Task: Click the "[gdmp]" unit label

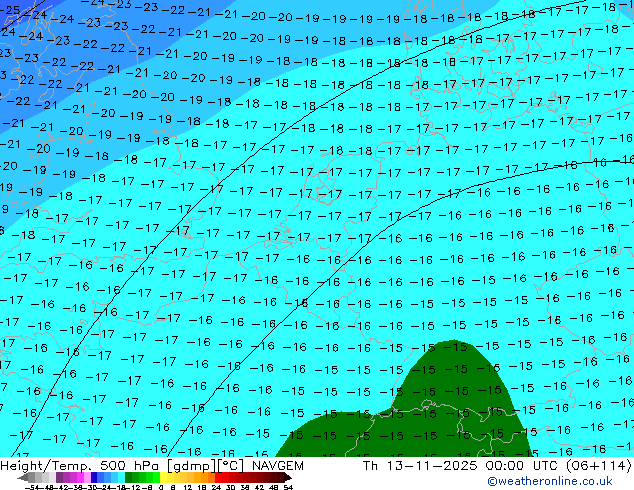Action: 192,466
